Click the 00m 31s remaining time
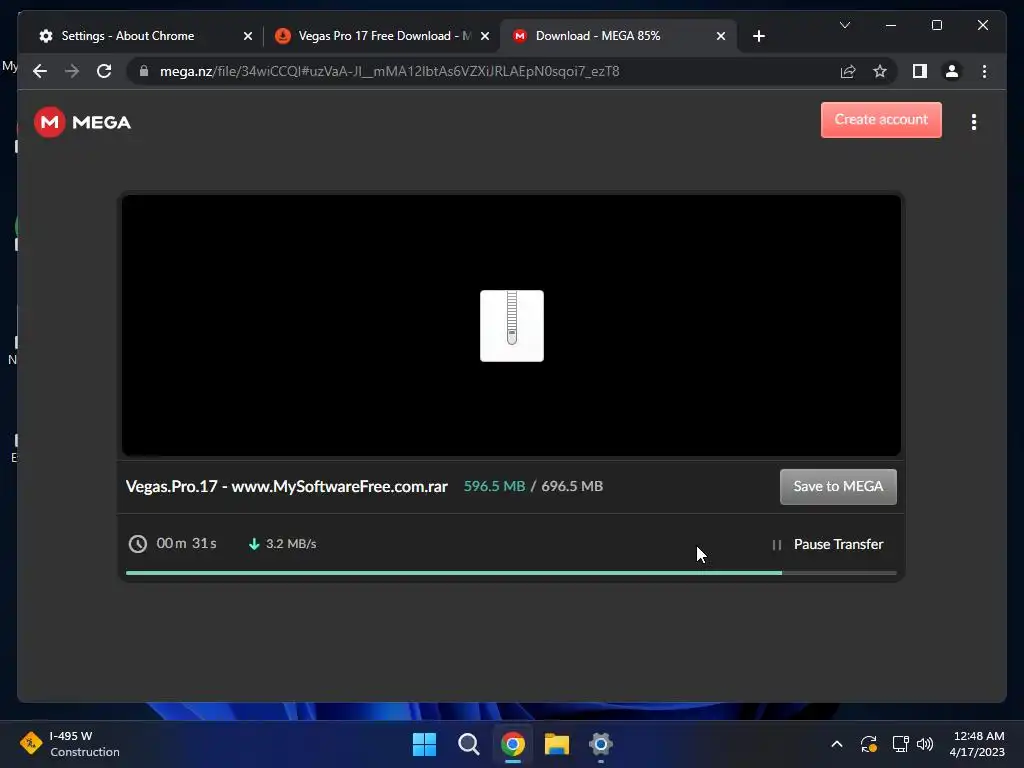 [x=186, y=543]
